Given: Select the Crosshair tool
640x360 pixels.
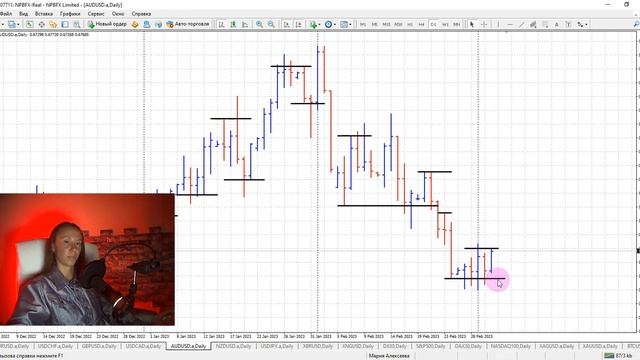Looking at the screenshot, I should 484,24.
